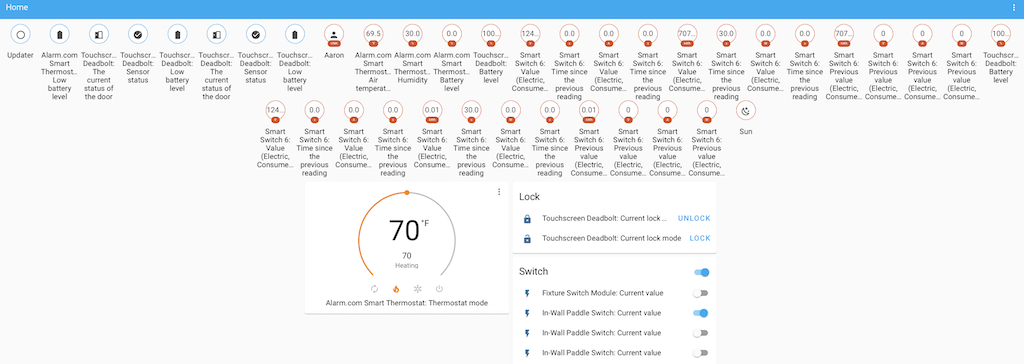Toggle the Switch card header master switch
Viewport: 1024px width, 364px height.
coord(701,273)
